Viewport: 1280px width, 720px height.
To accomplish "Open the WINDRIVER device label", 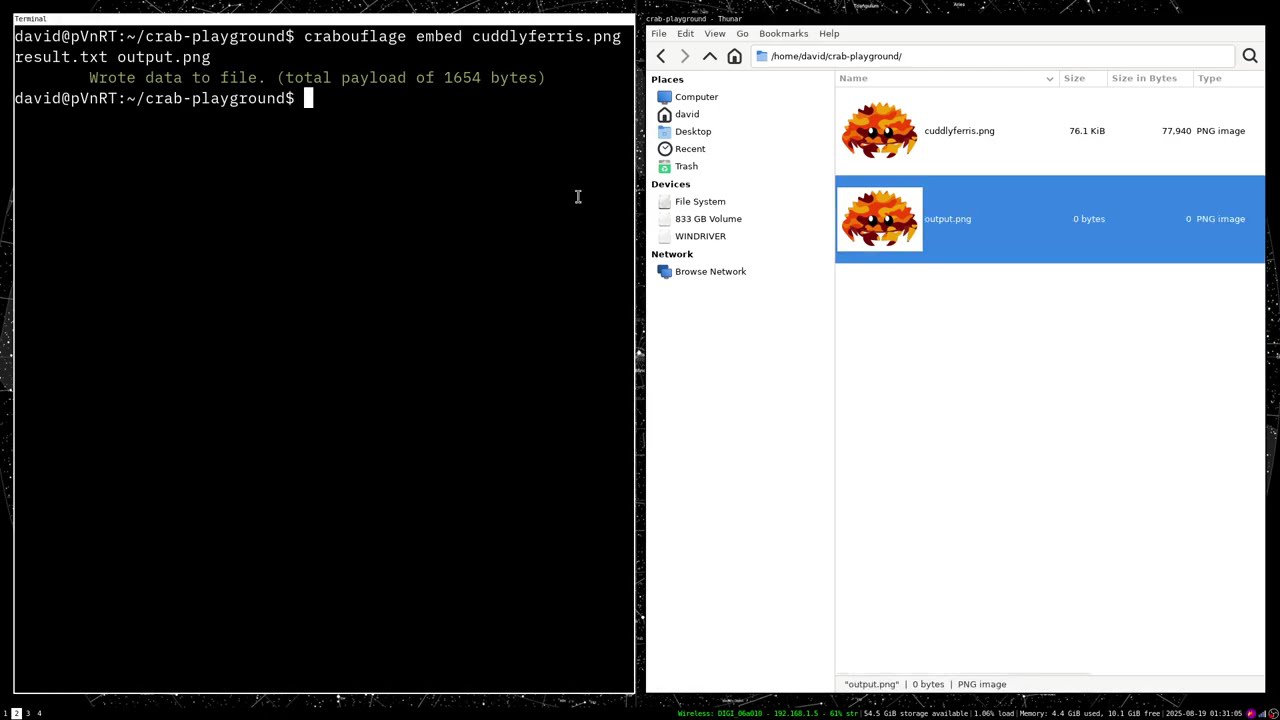I will pyautogui.click(x=700, y=236).
